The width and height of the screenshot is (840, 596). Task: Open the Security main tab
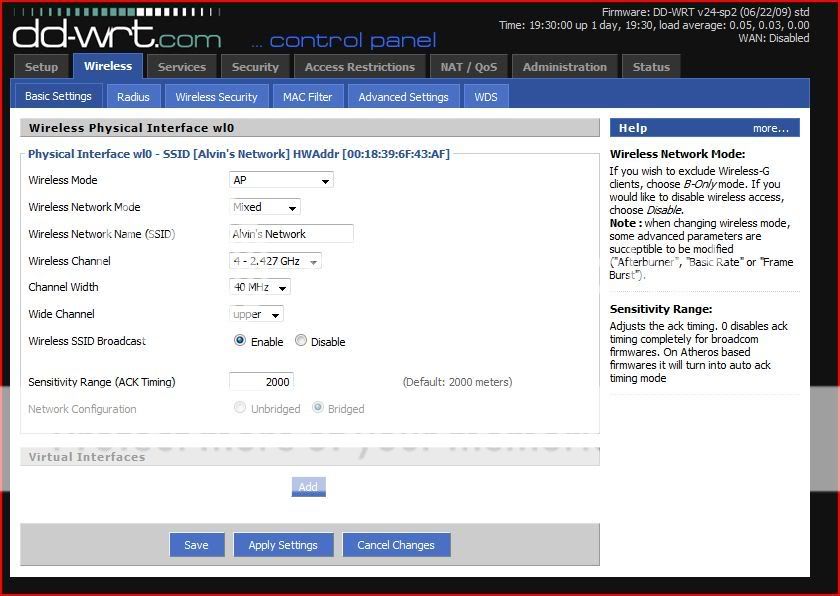click(x=255, y=67)
